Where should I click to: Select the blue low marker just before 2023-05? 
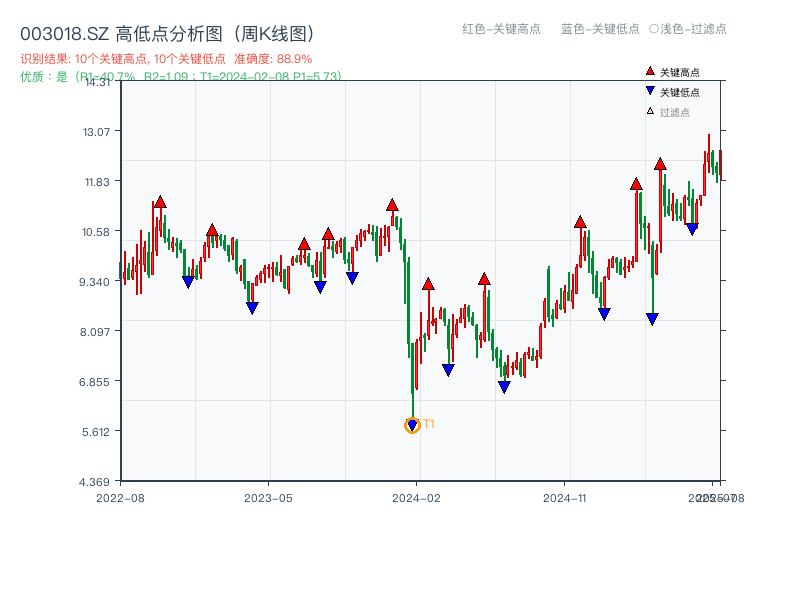pyautogui.click(x=252, y=308)
